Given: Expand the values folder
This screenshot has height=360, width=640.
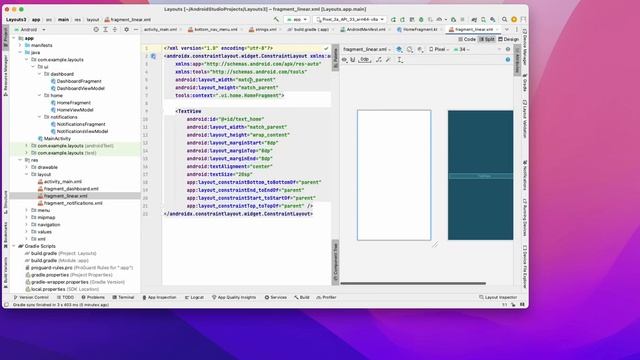Looking at the screenshot, I should pyautogui.click(x=27, y=232).
